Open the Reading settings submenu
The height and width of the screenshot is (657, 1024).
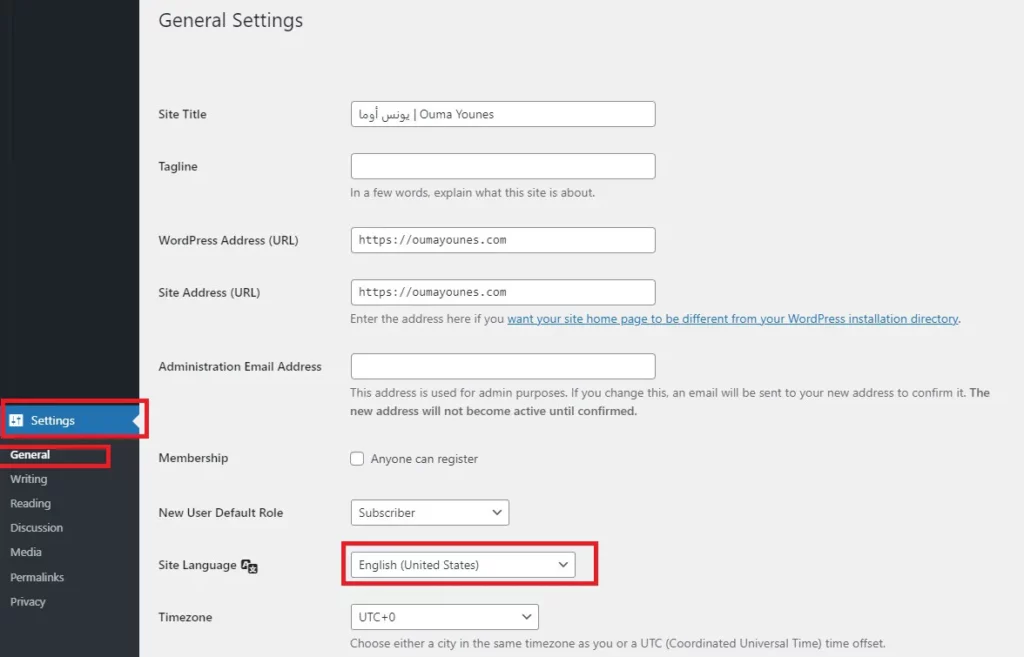tap(31, 504)
